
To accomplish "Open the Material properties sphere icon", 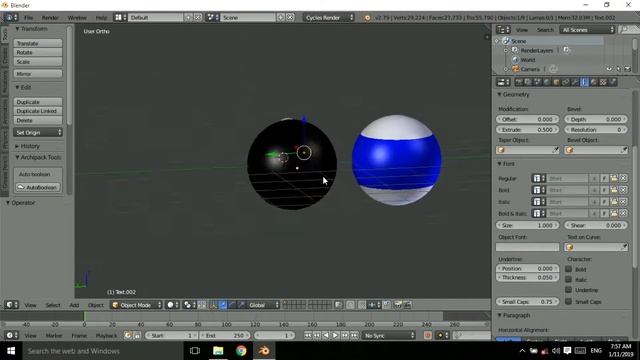I will pyautogui.click(x=594, y=82).
